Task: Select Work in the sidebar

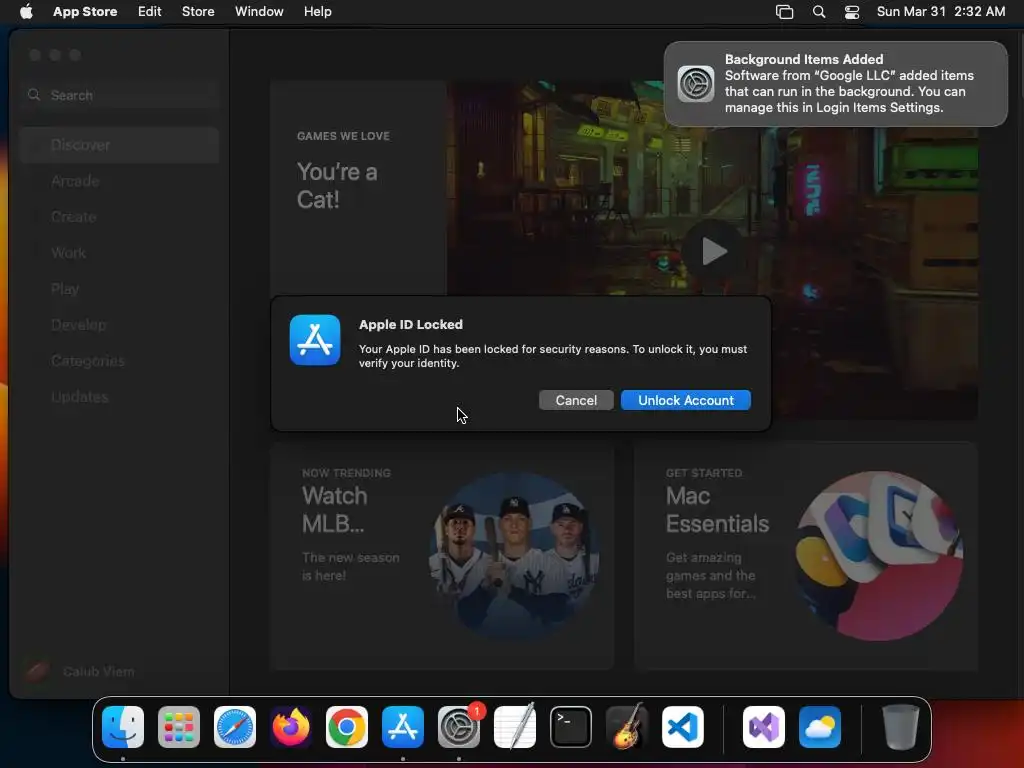Action: [120, 253]
